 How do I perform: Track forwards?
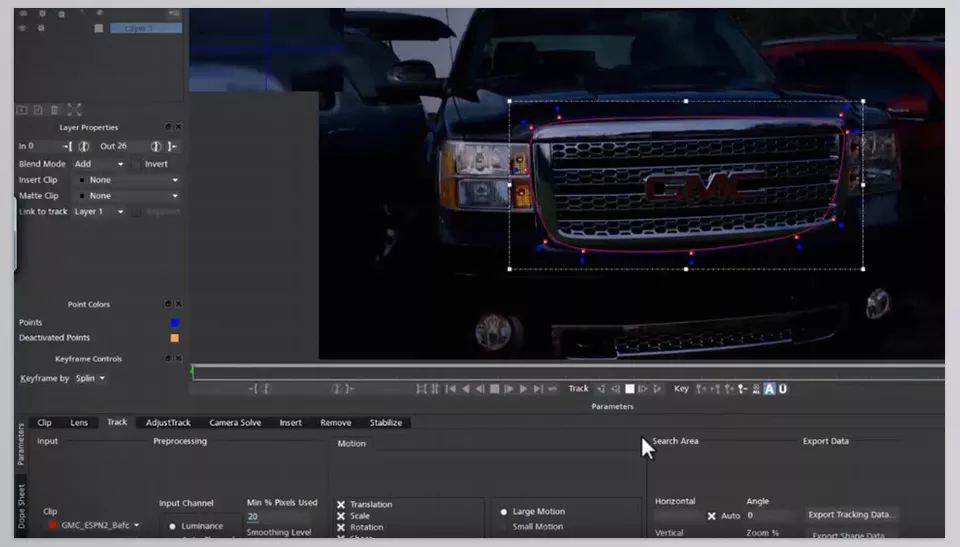658,389
